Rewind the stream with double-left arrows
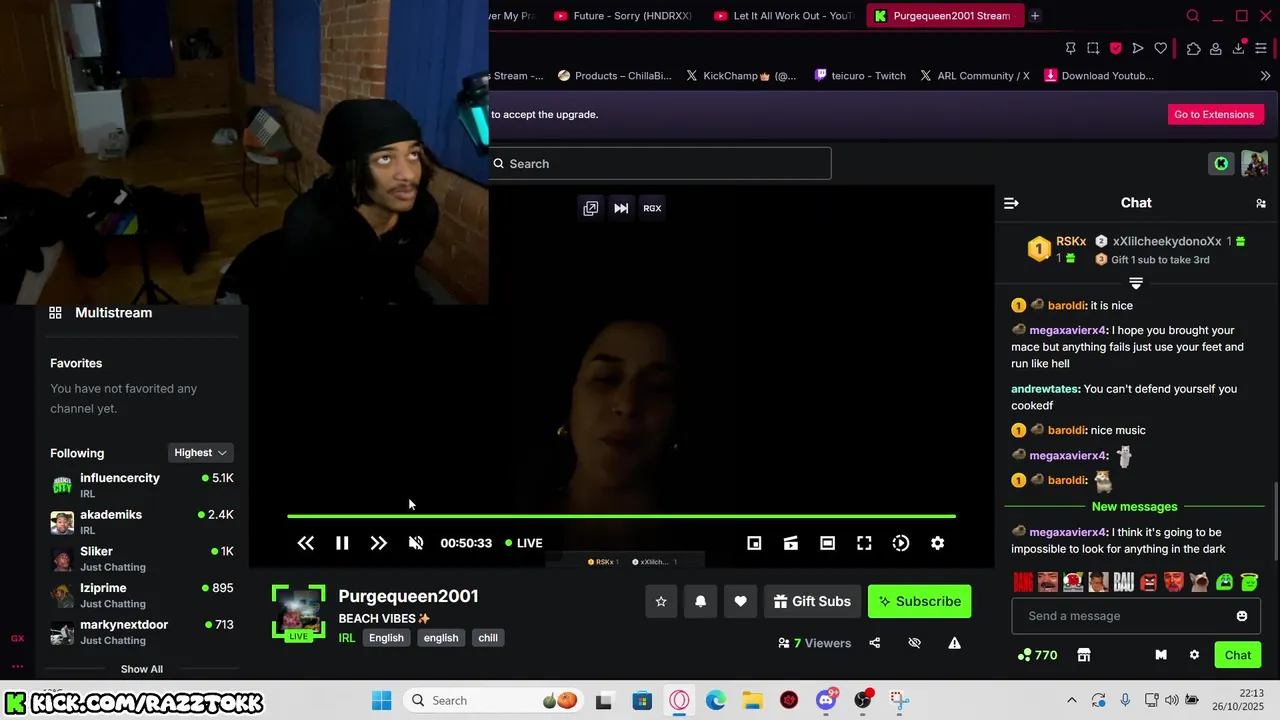Viewport: 1280px width, 720px height. point(306,543)
